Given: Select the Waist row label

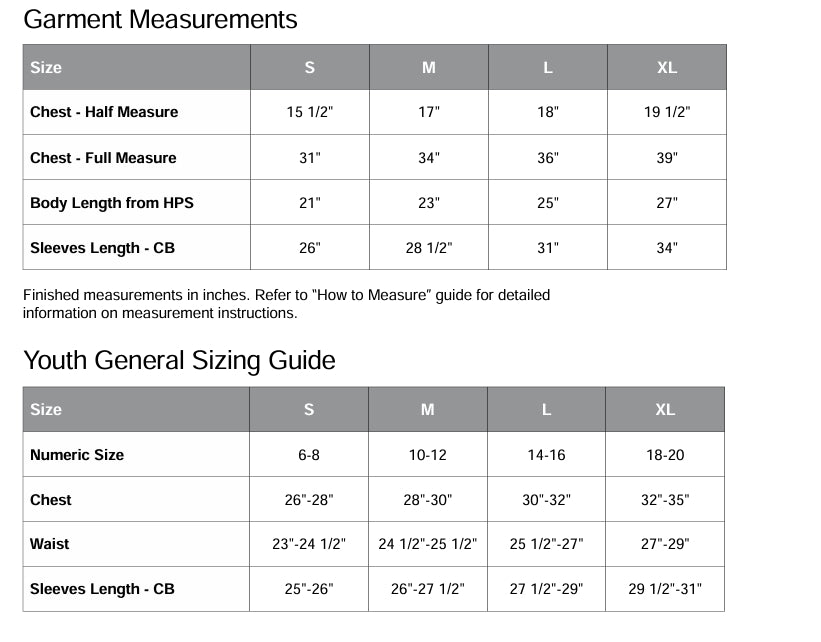Looking at the screenshot, I should 49,544.
